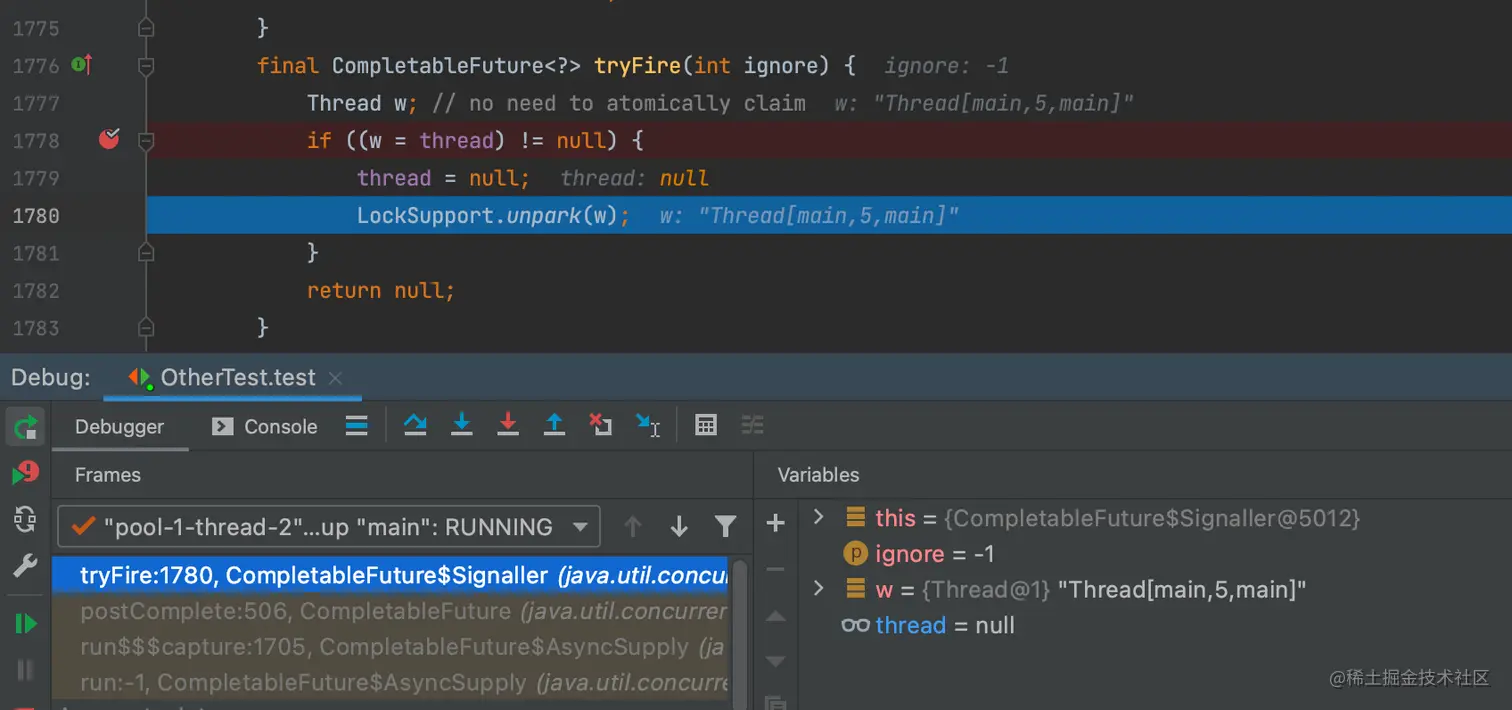Toggle auto-test in the debug sidebar
This screenshot has height=710, width=1512.
pyautogui.click(x=25, y=519)
